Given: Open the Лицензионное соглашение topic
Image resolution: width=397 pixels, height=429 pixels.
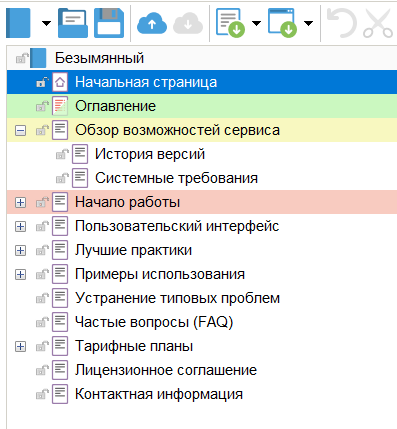Looking at the screenshot, I should pos(166,370).
